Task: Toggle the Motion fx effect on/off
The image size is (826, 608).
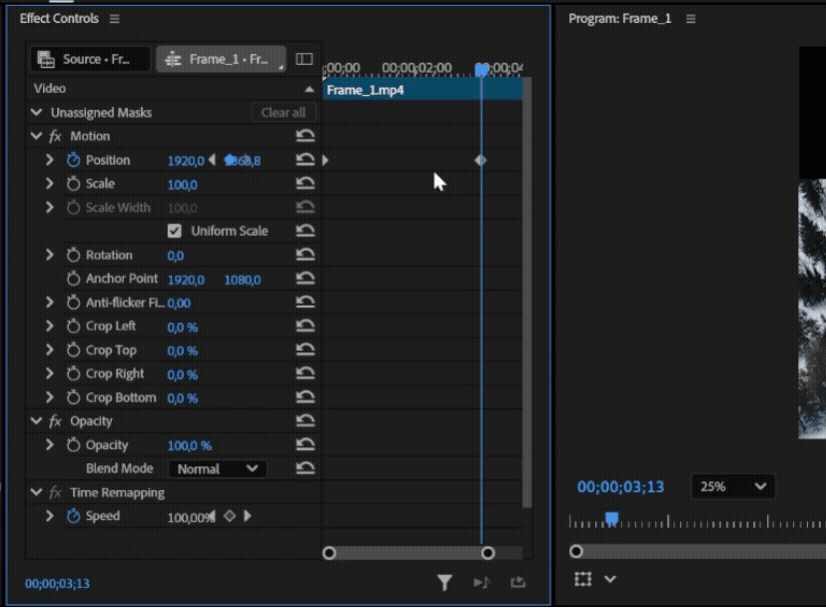Action: point(55,136)
